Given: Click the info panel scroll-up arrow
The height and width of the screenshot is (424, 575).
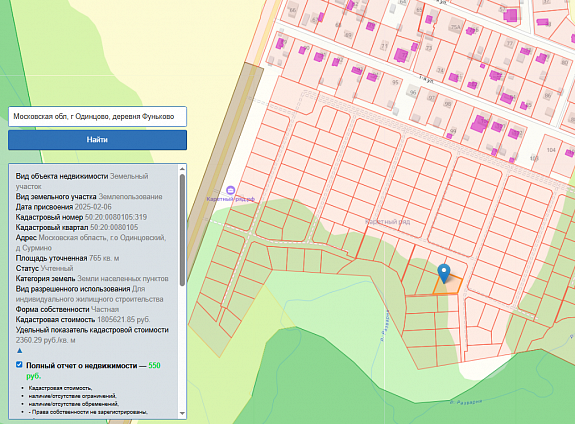Looking at the screenshot, I should 182,169.
